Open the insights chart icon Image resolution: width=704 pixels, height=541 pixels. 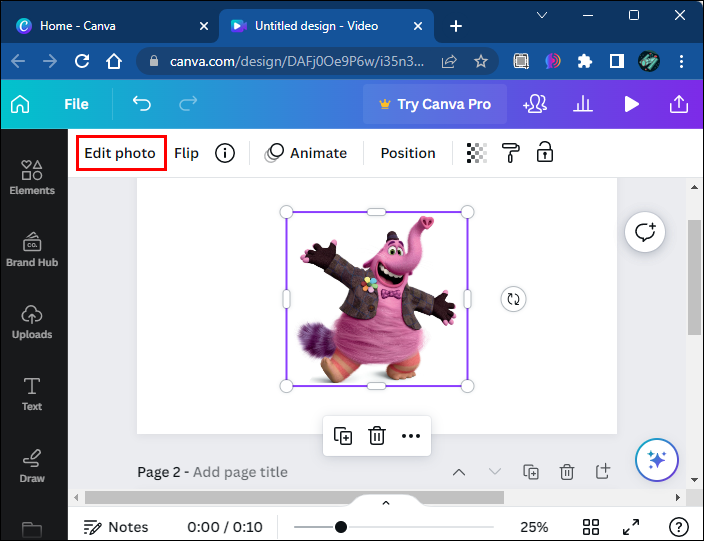(583, 104)
